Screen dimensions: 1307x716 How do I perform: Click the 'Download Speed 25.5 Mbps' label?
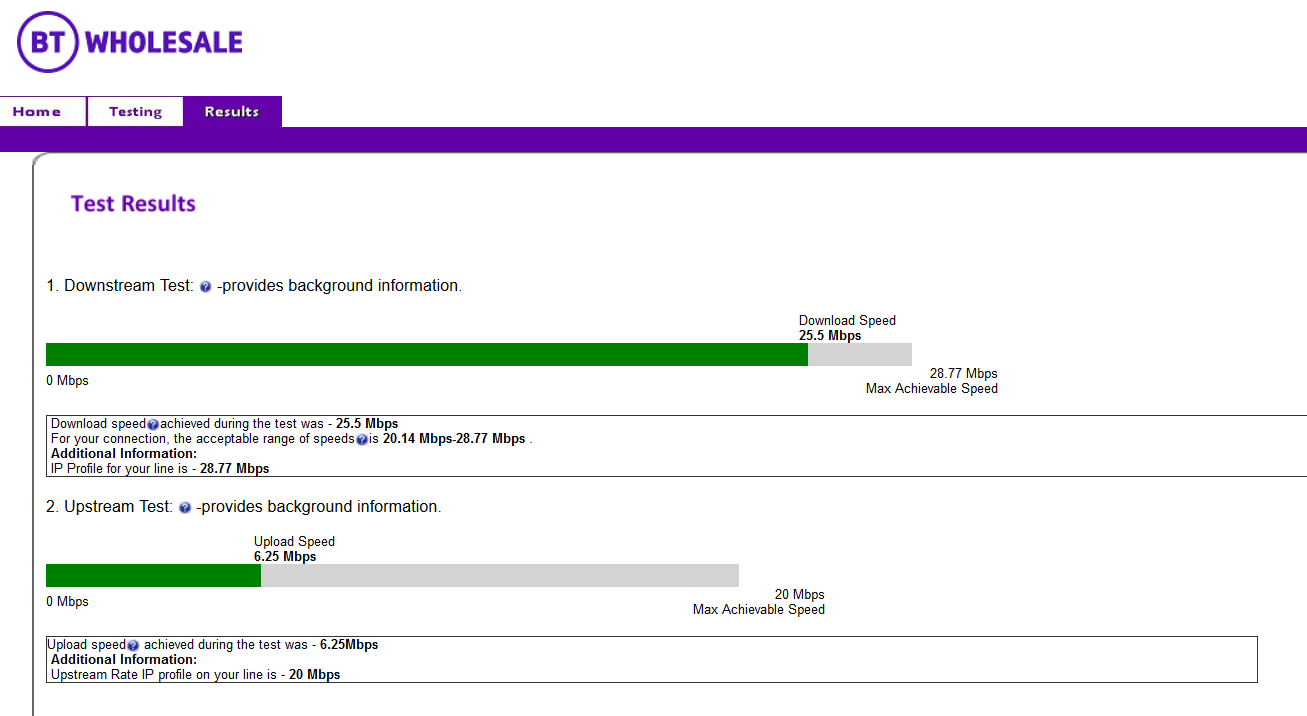846,328
